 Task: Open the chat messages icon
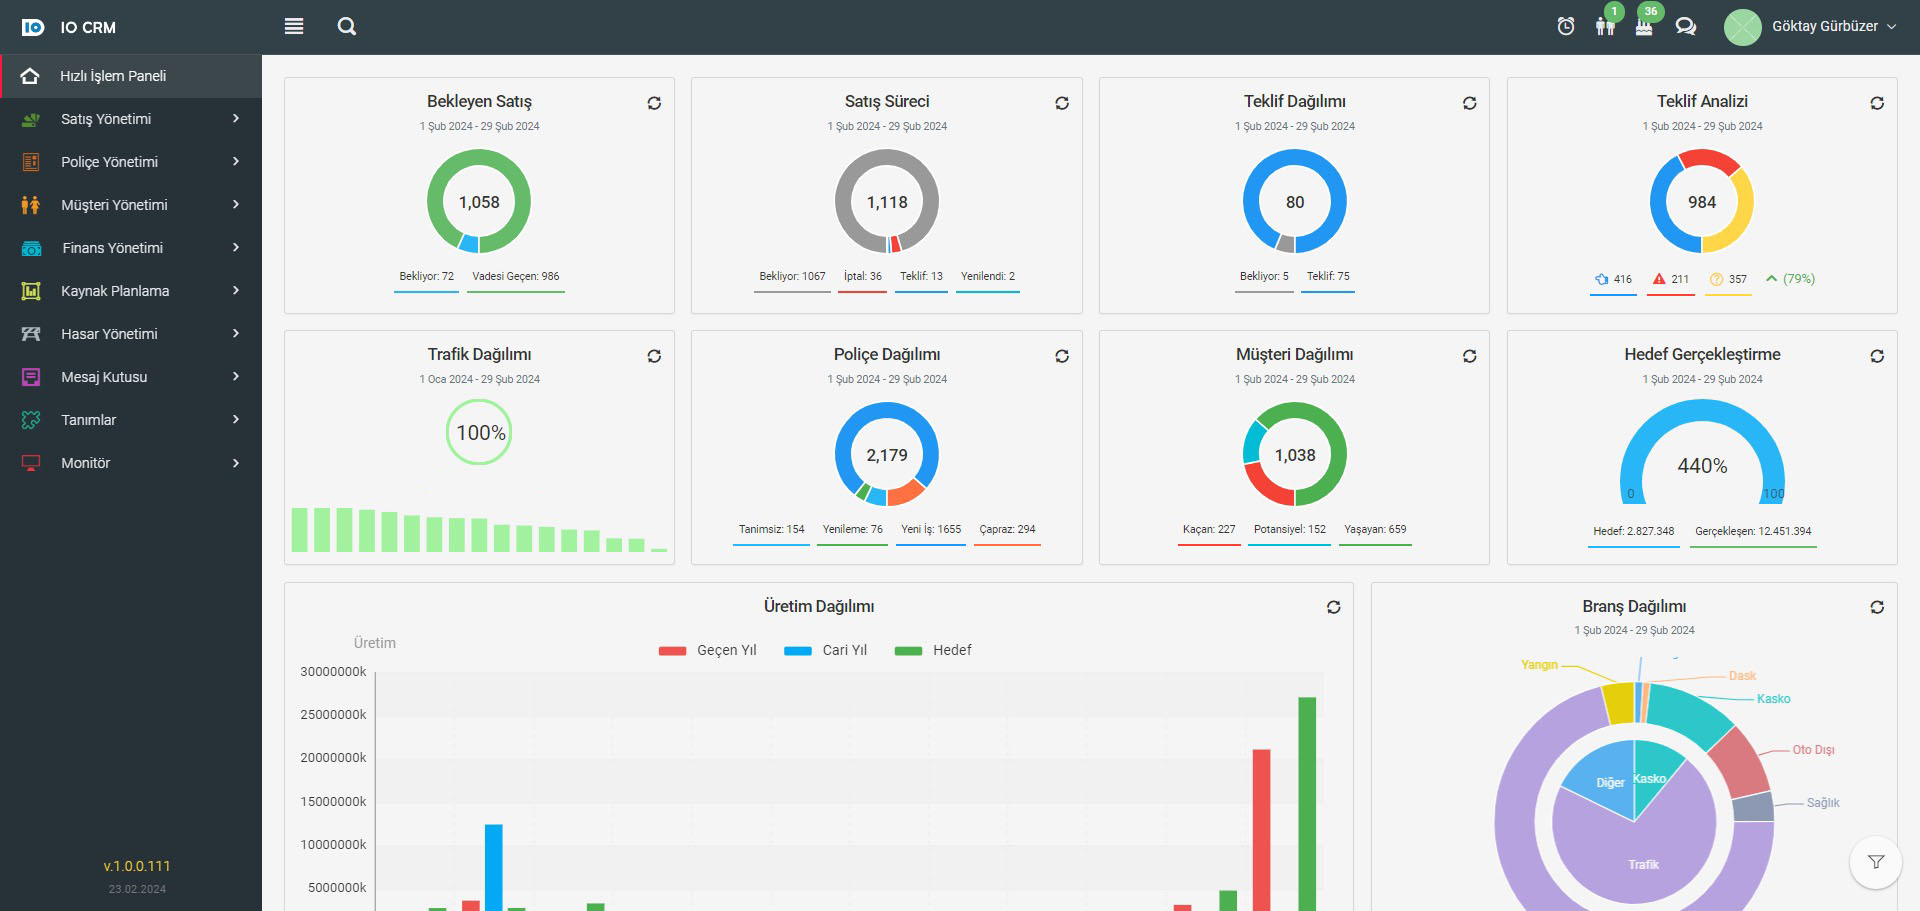[1686, 27]
